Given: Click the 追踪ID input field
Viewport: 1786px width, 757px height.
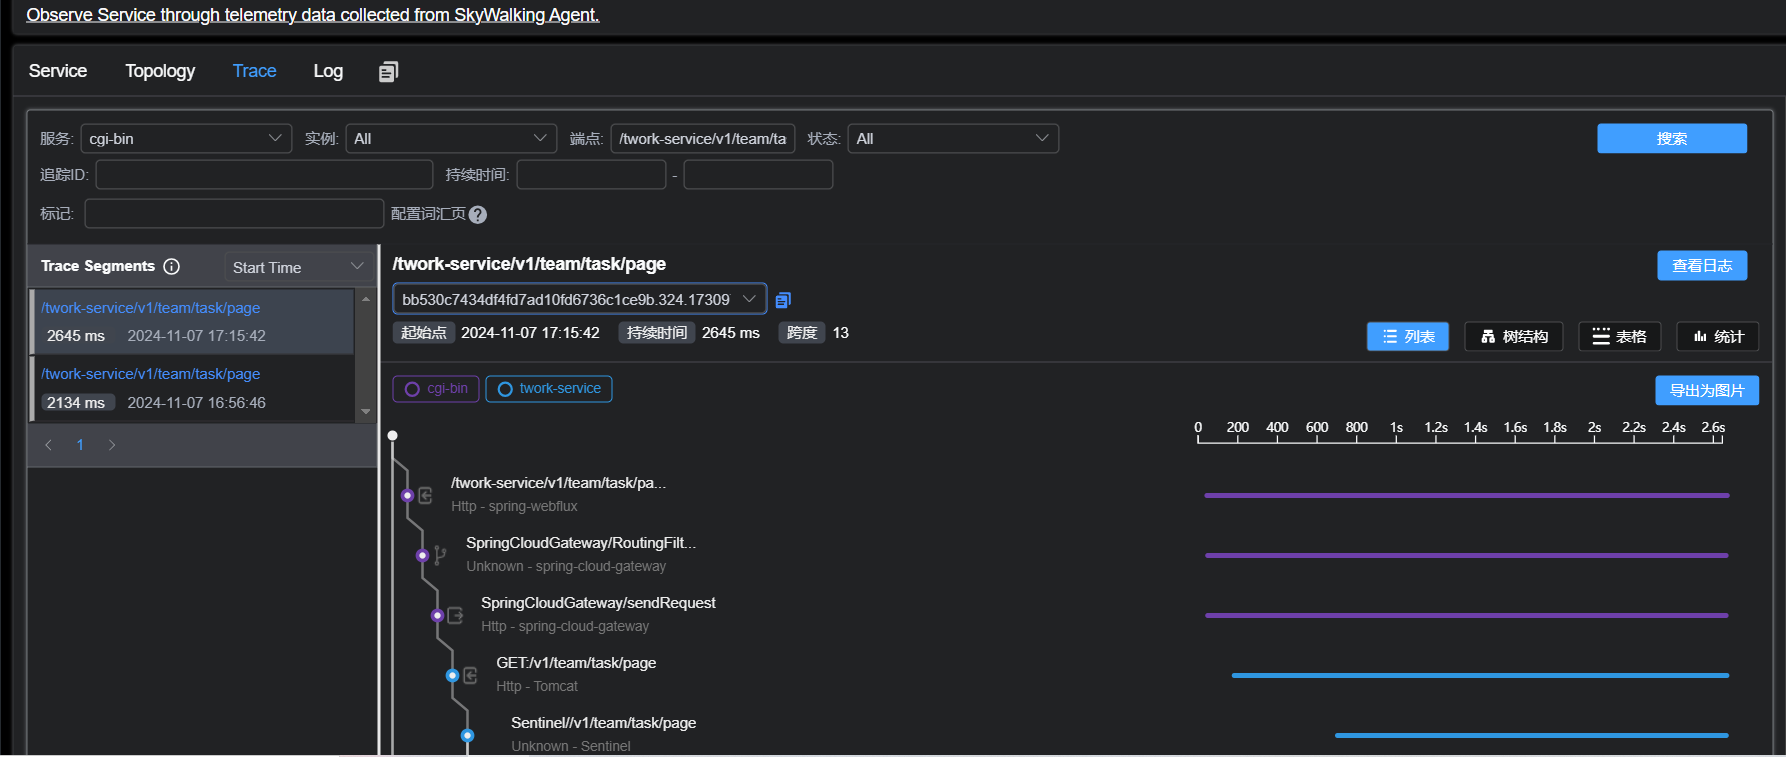Looking at the screenshot, I should 264,175.
